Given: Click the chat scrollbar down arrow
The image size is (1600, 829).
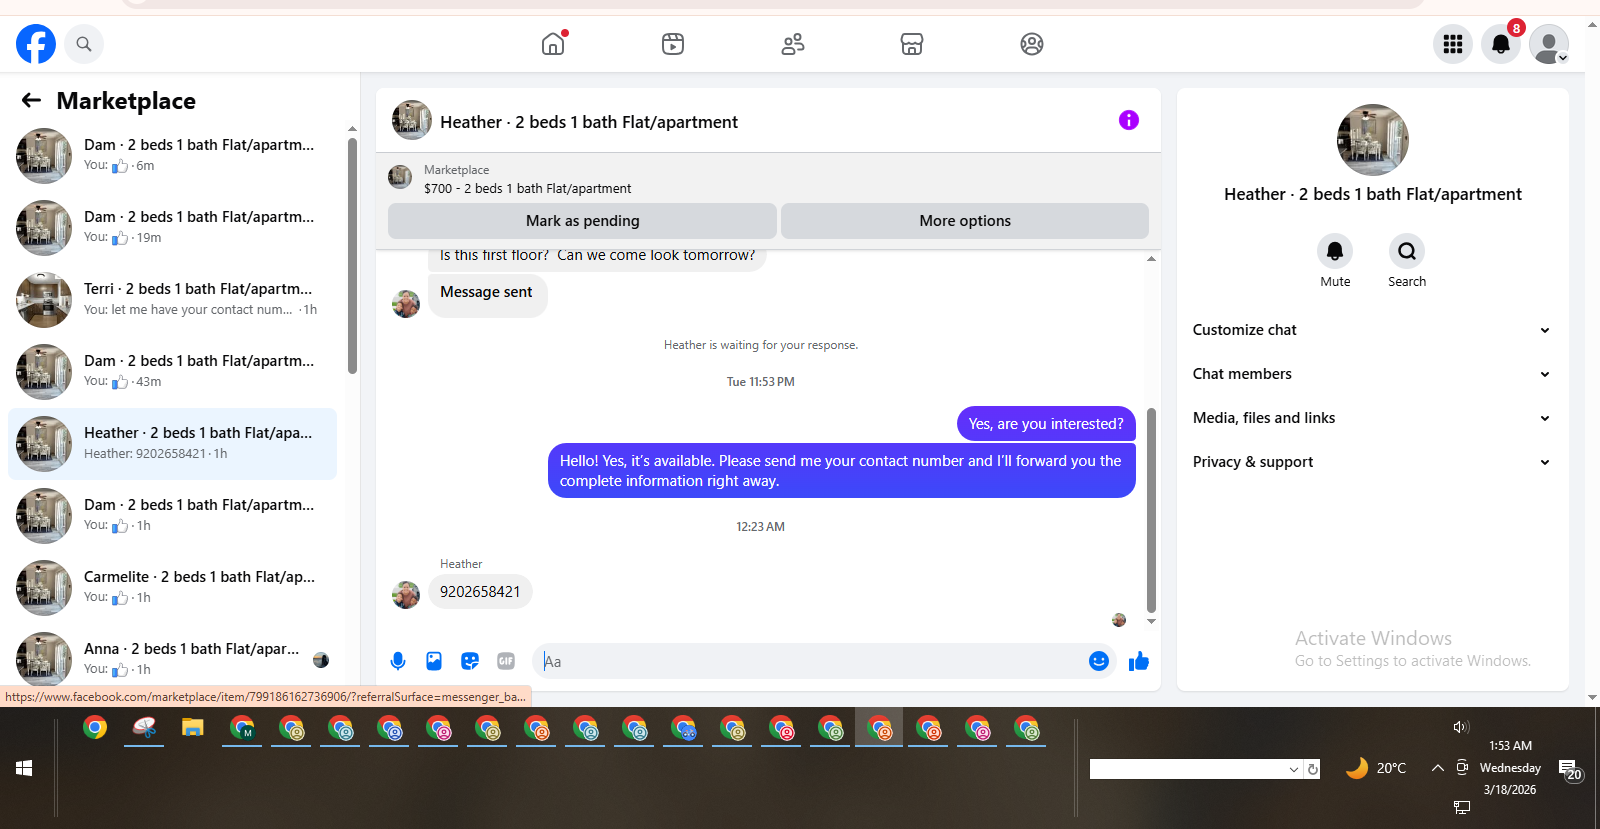Looking at the screenshot, I should point(1151,621).
